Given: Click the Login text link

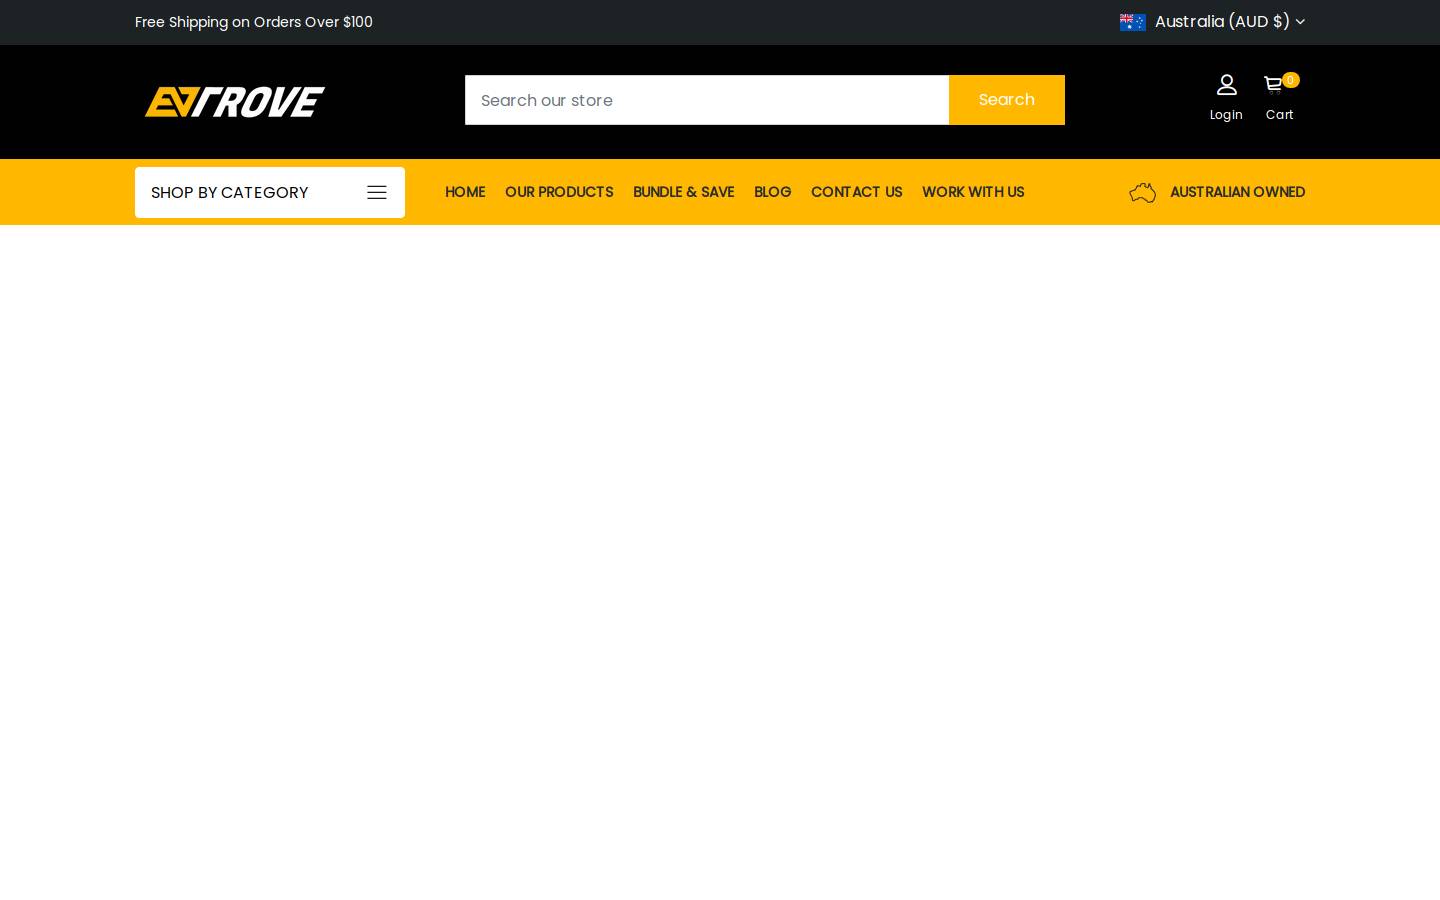Looking at the screenshot, I should 1226,115.
